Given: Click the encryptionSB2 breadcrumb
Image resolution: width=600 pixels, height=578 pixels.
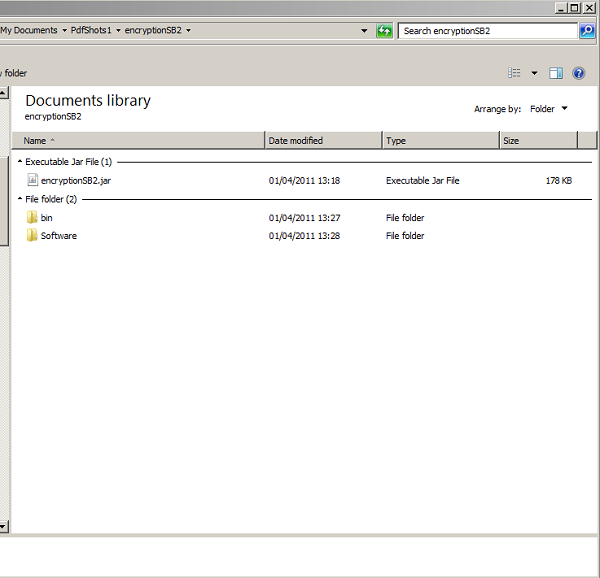Looking at the screenshot, I should click(x=153, y=30).
